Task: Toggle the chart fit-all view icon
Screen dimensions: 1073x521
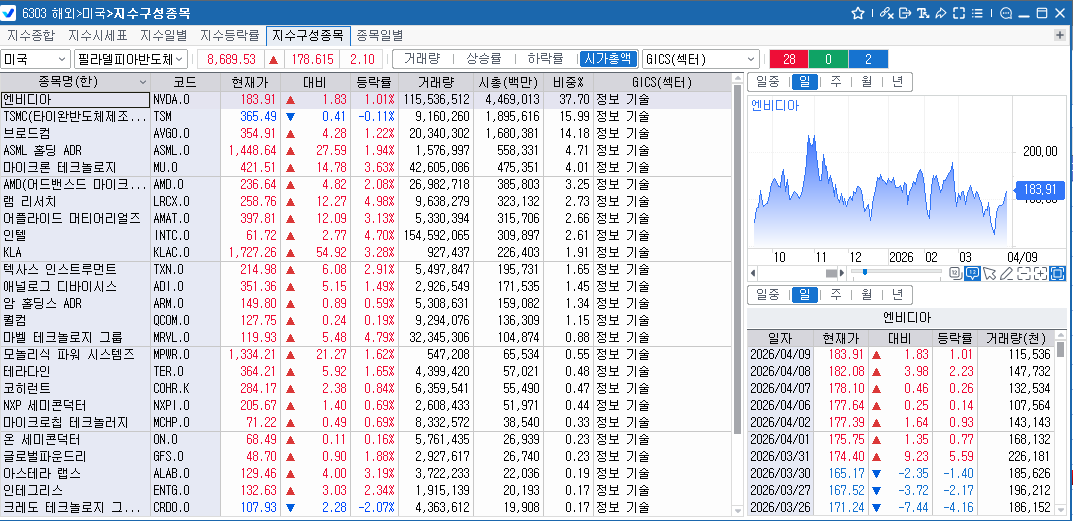Action: click(1057, 273)
